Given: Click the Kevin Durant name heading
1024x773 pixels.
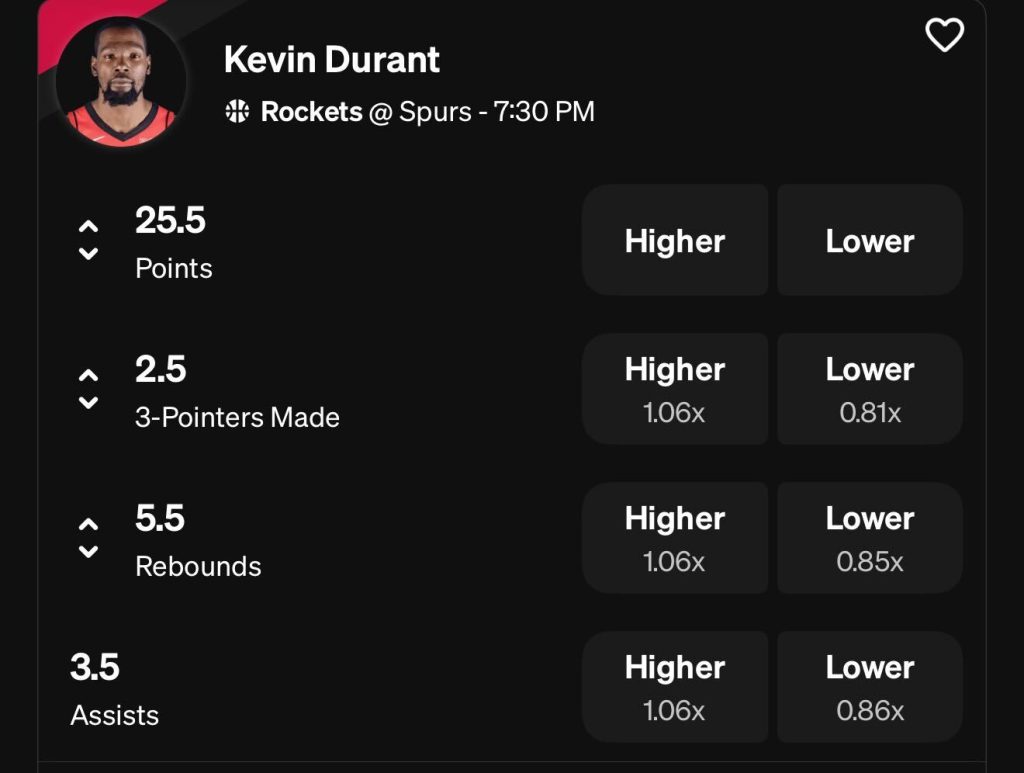Looking at the screenshot, I should click(x=331, y=59).
